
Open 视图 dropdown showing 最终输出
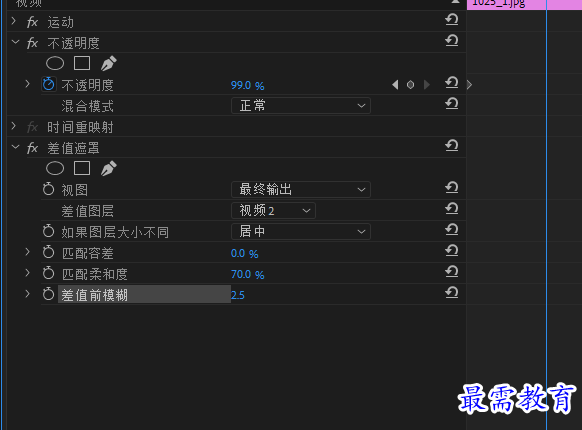coord(301,190)
